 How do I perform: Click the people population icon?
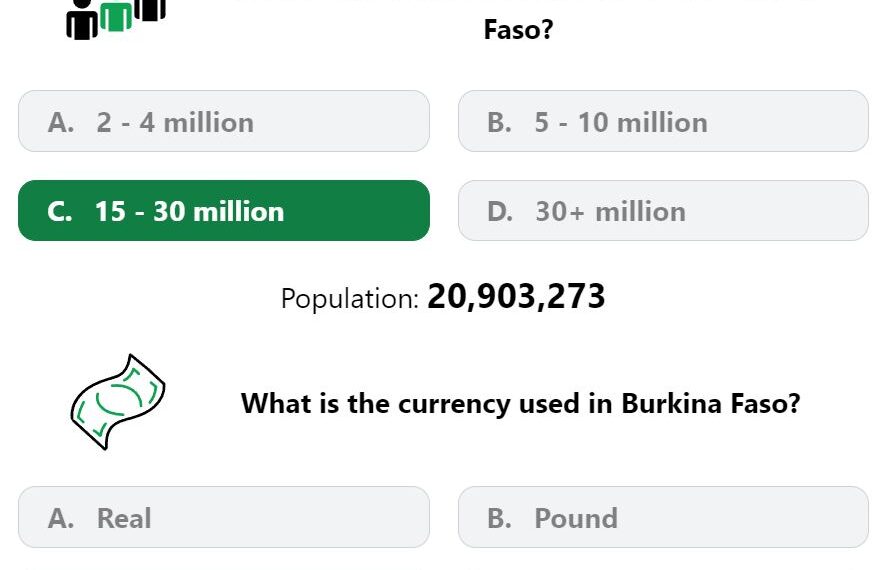click(x=116, y=19)
